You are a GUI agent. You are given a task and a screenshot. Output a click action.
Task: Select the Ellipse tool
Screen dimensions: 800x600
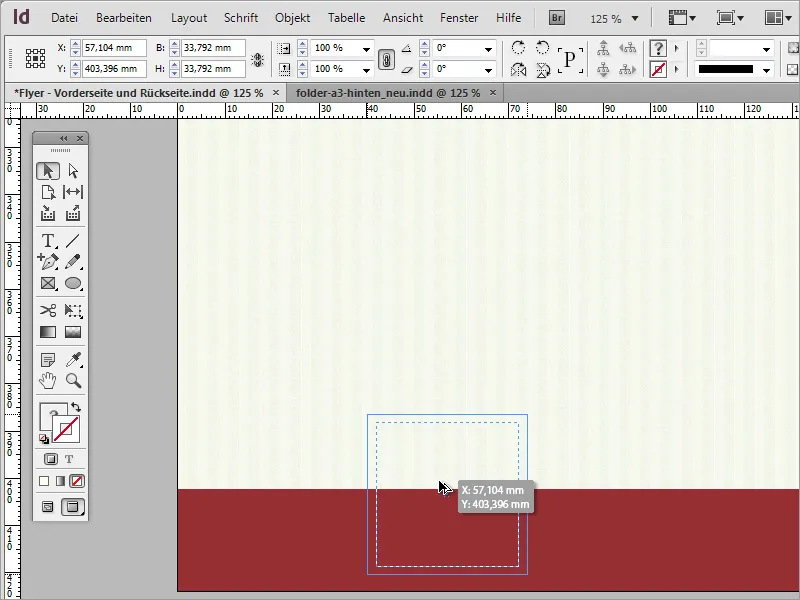[x=73, y=283]
